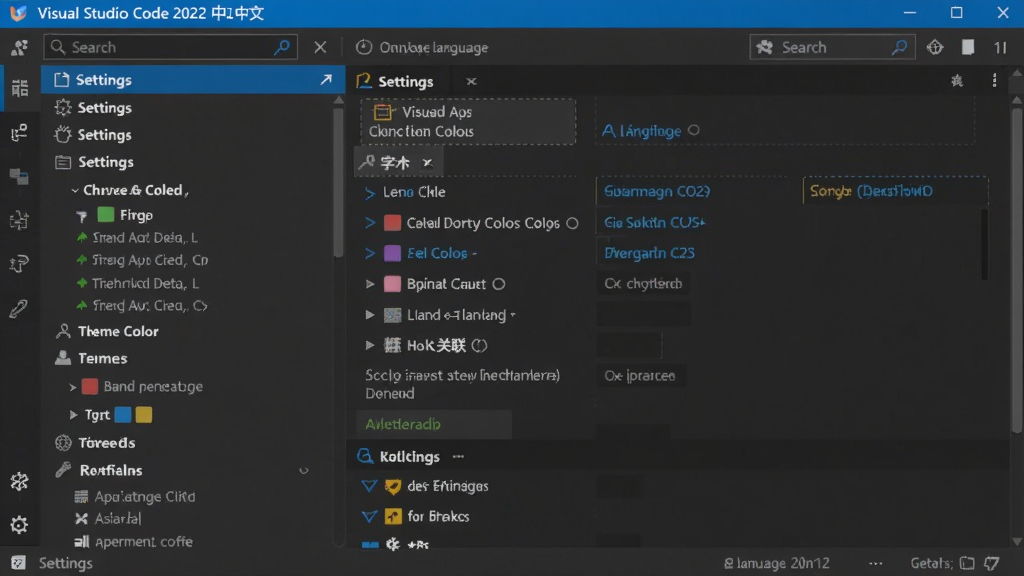Click the purple swatch of Eel Colos

pyautogui.click(x=392, y=253)
